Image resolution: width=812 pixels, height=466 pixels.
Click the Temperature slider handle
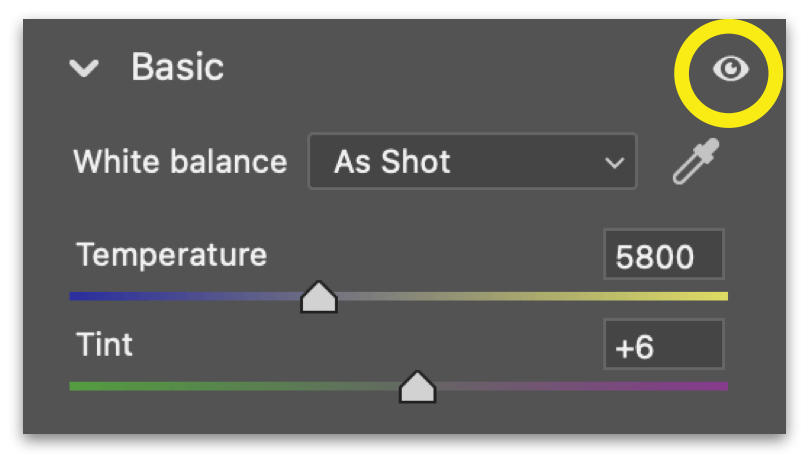click(x=319, y=297)
